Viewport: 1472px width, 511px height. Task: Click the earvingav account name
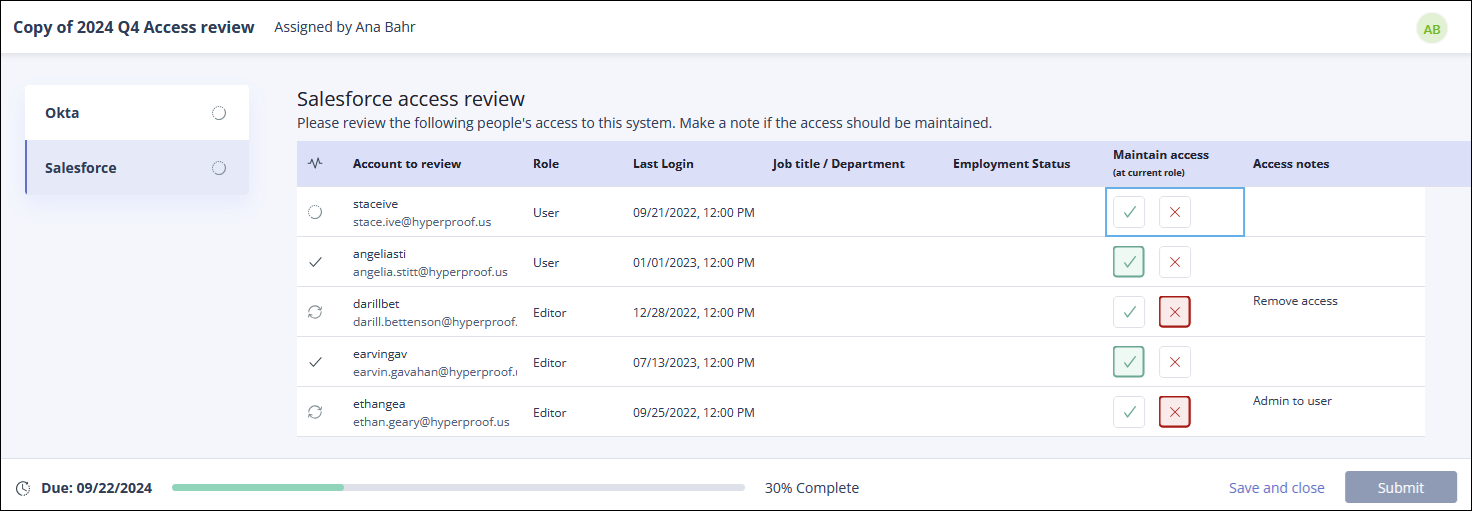tap(380, 354)
